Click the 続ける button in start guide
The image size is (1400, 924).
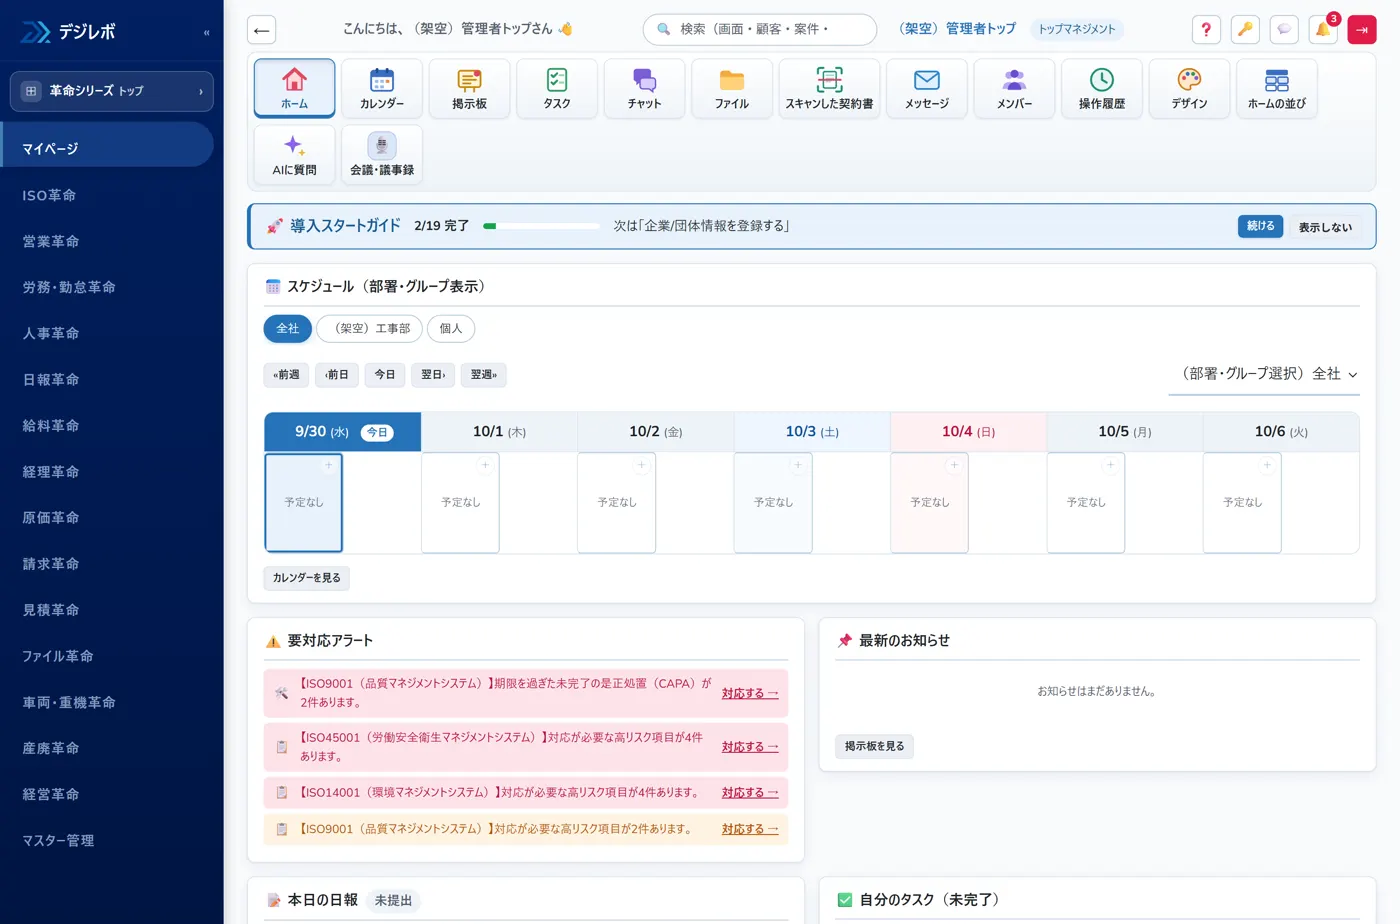(x=1260, y=226)
